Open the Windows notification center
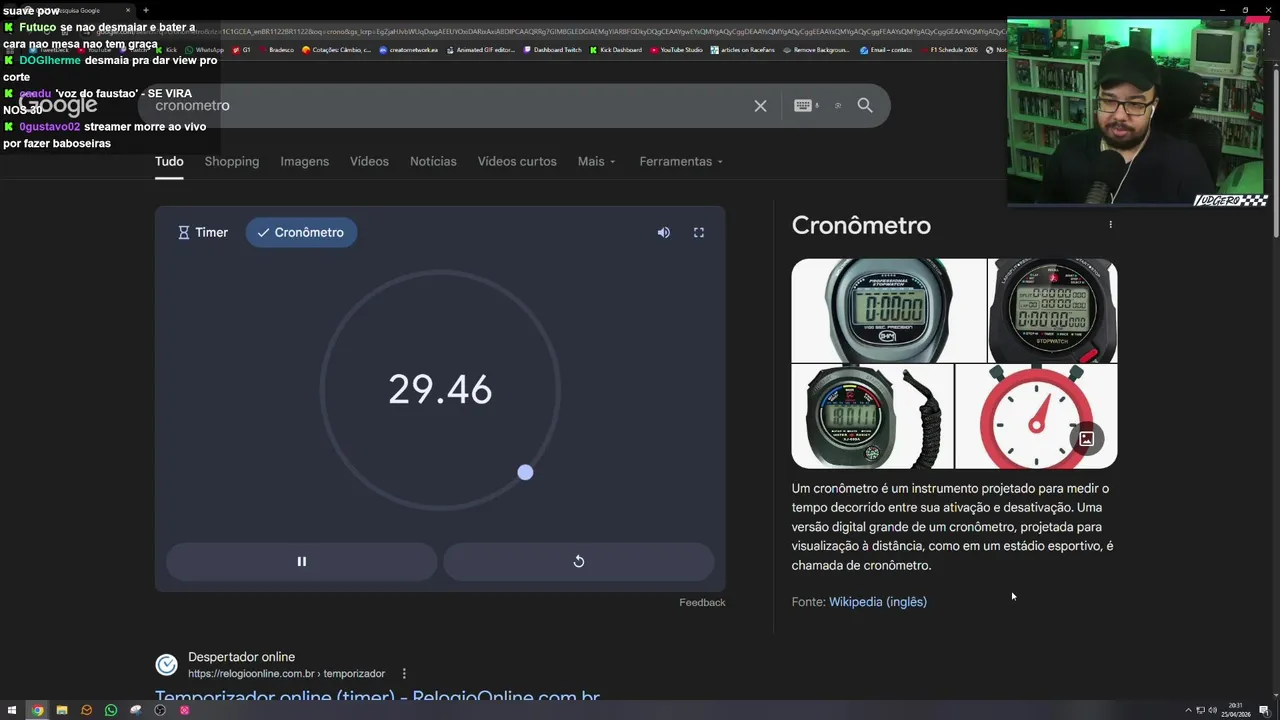The width and height of the screenshot is (1280, 720). point(1264,710)
